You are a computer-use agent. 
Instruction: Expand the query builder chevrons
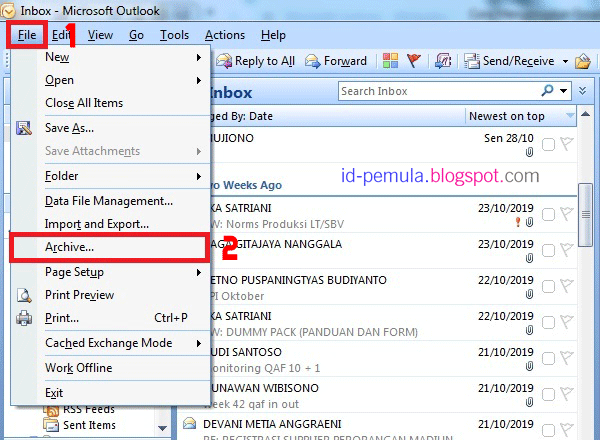coord(582,91)
